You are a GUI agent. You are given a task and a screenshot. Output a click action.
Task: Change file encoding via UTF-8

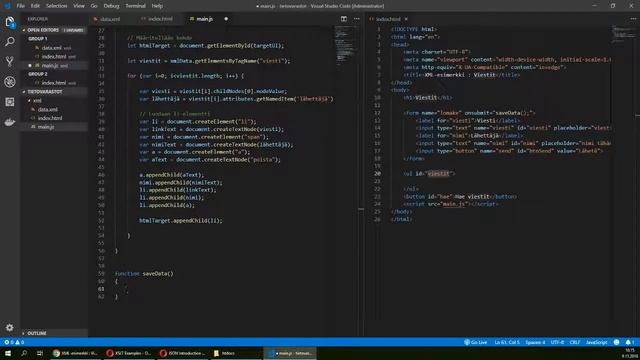pos(557,342)
